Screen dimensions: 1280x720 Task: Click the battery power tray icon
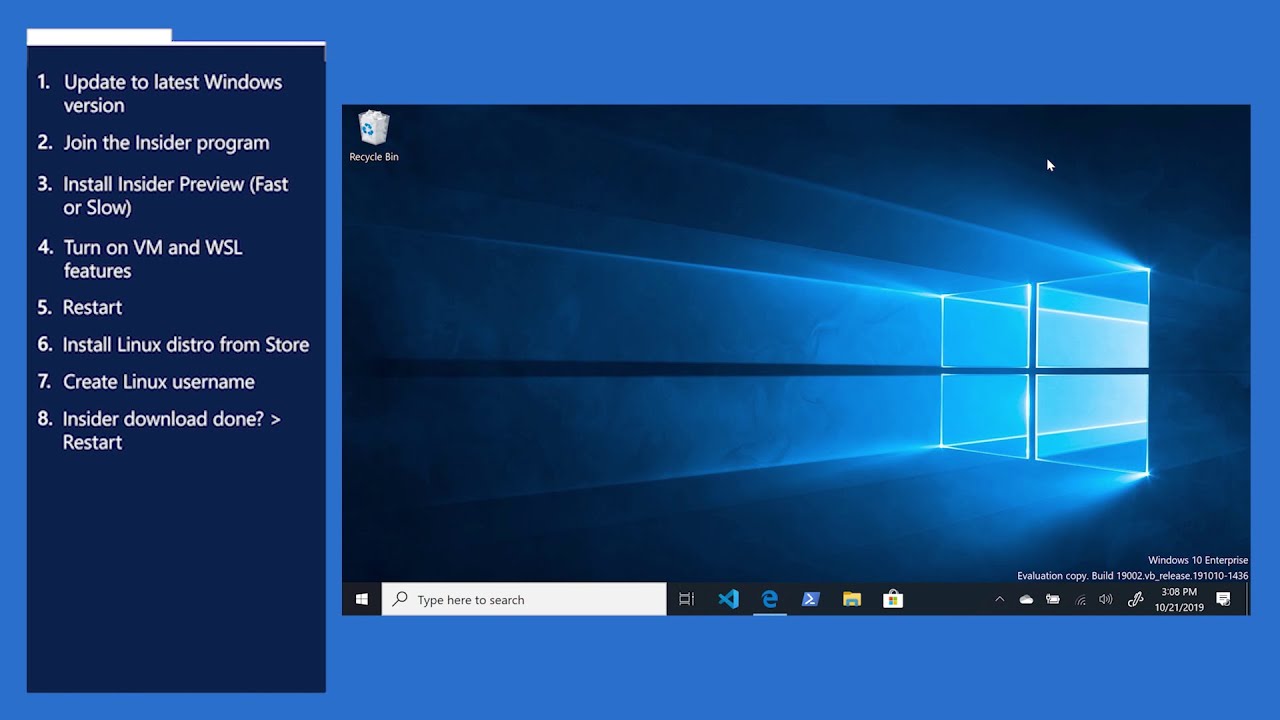tap(1053, 600)
